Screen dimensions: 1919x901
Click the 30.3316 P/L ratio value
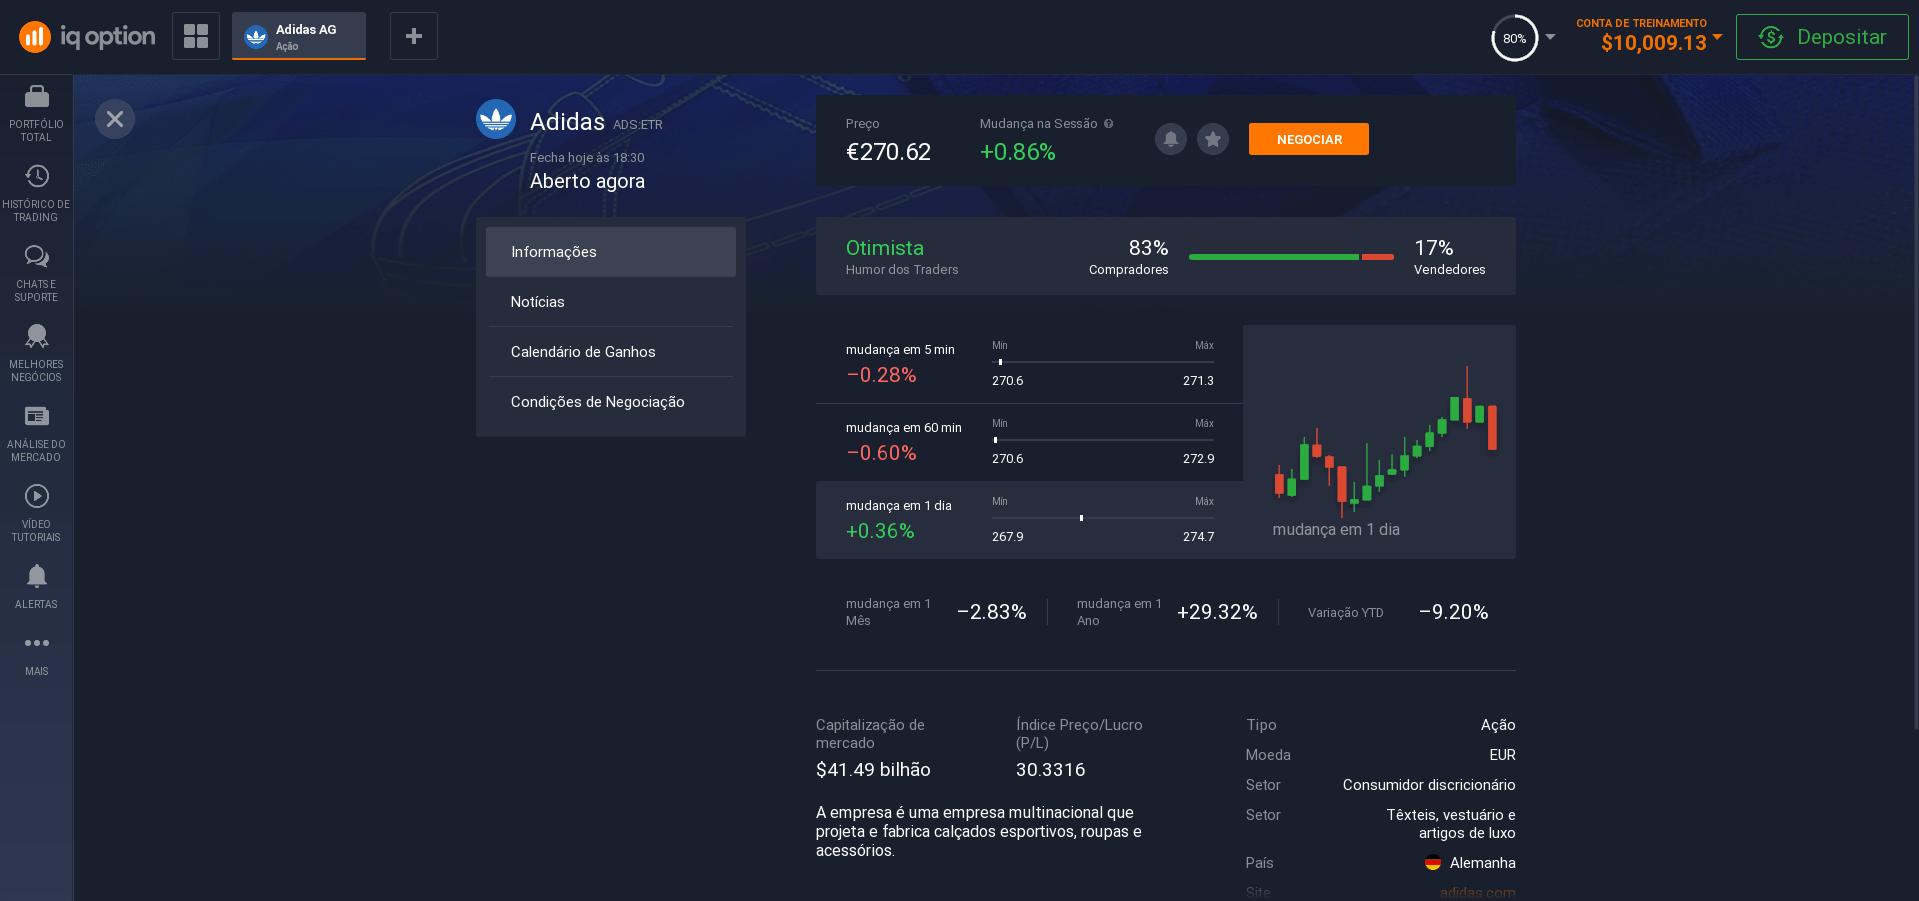point(1050,770)
